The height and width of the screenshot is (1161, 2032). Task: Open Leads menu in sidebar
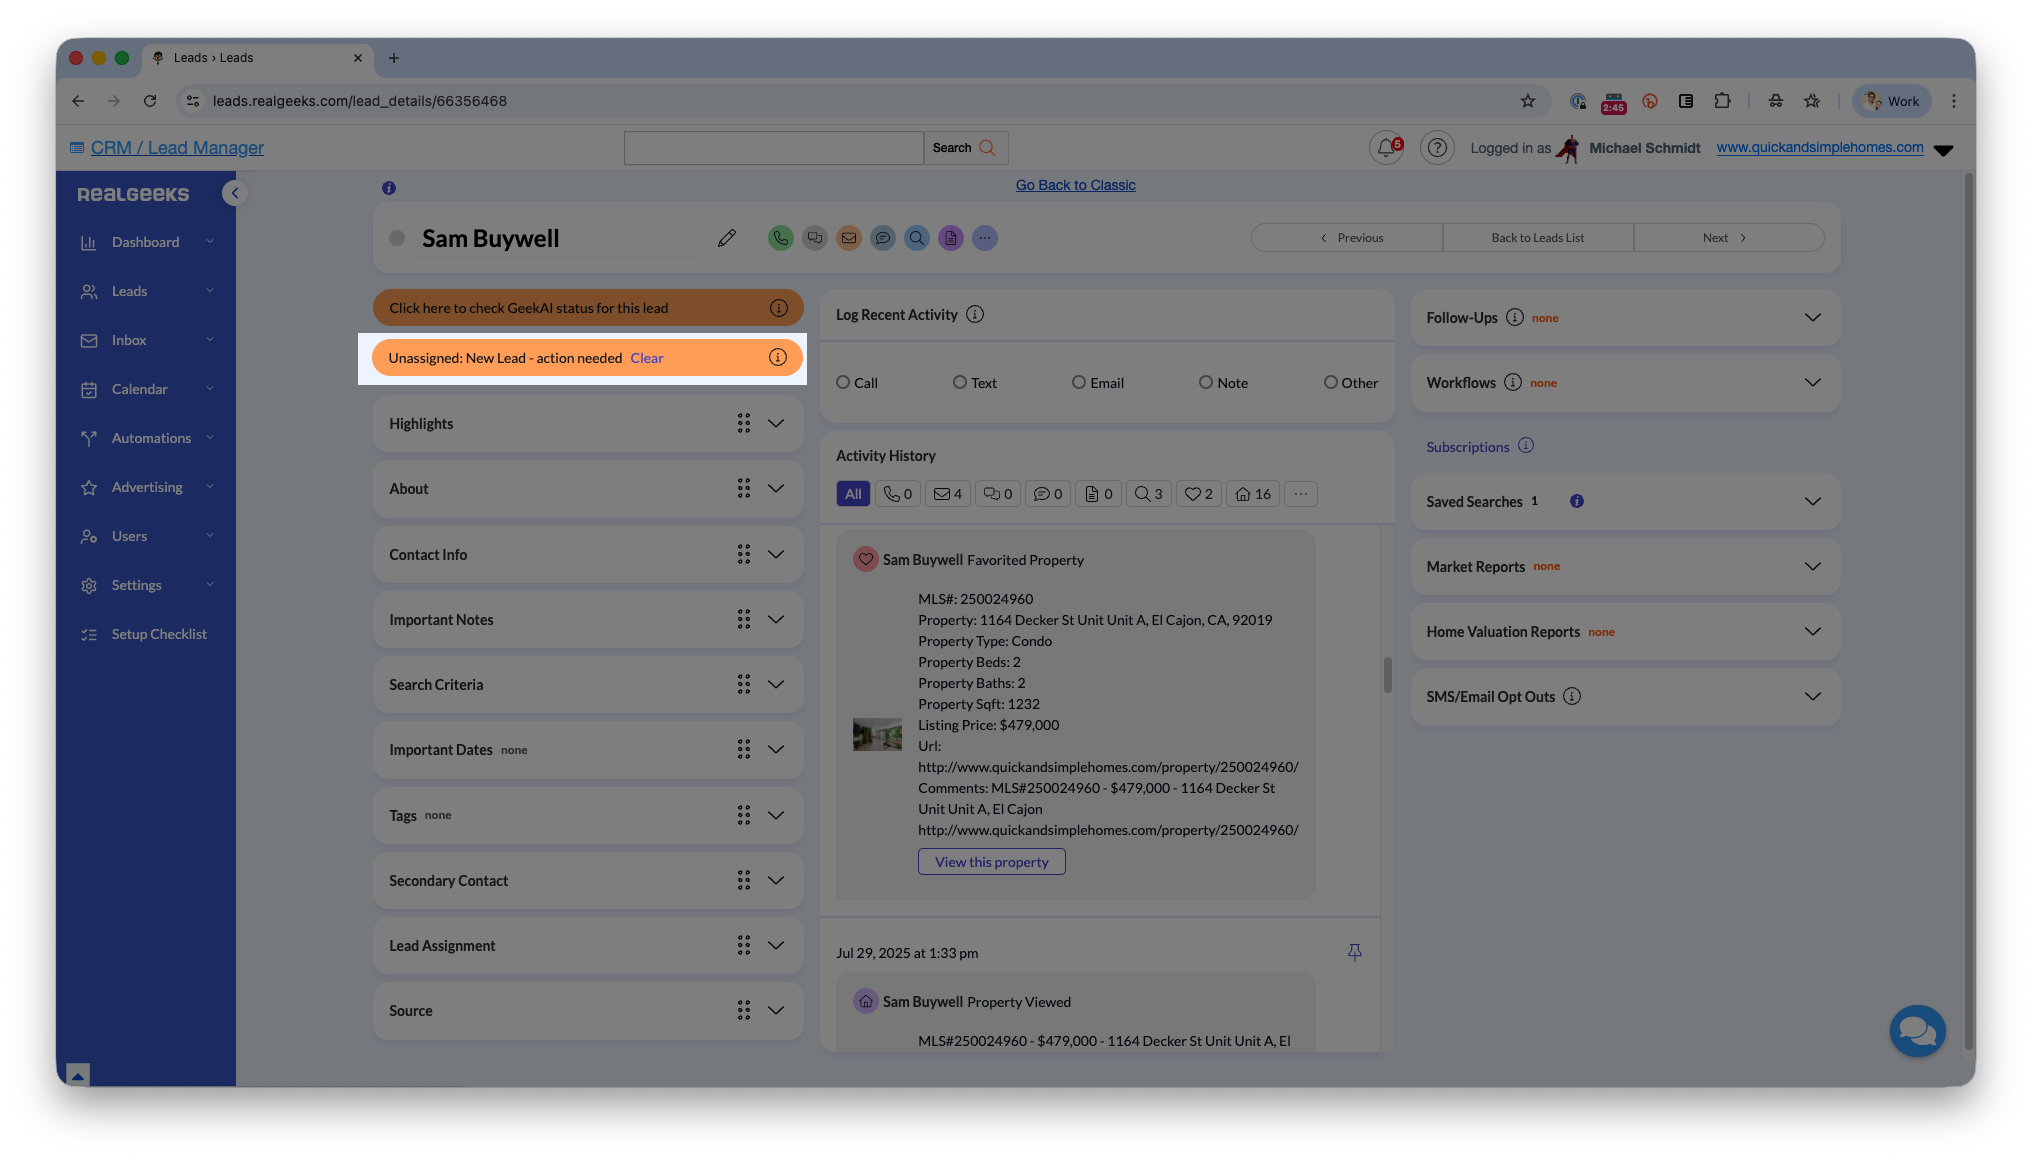click(x=129, y=291)
